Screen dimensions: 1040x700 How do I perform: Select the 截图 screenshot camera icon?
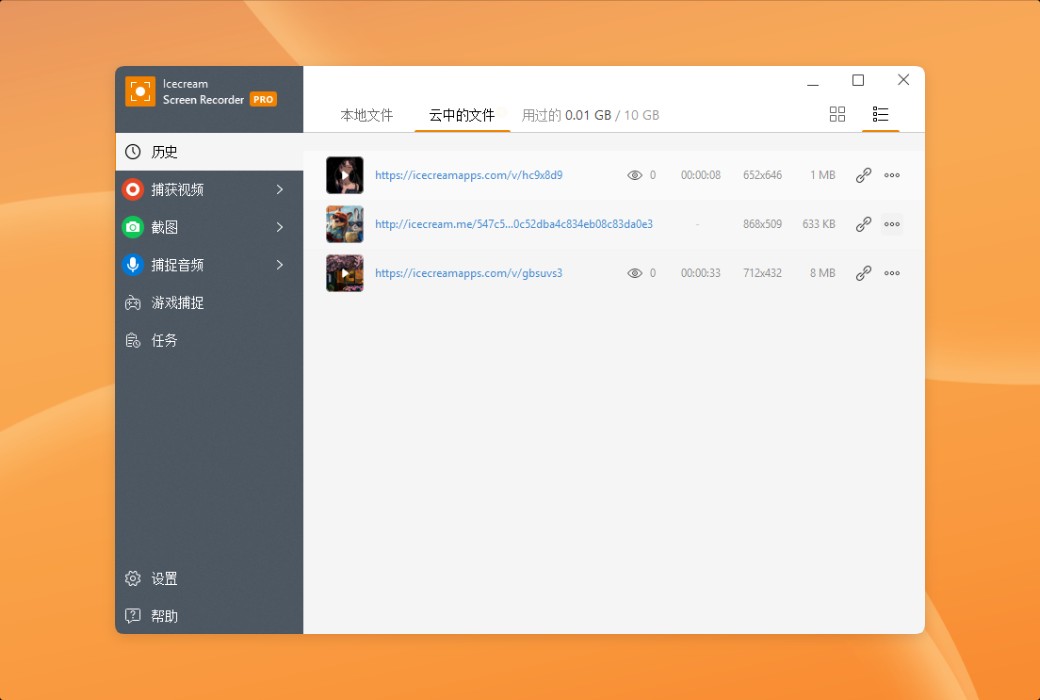click(x=133, y=227)
